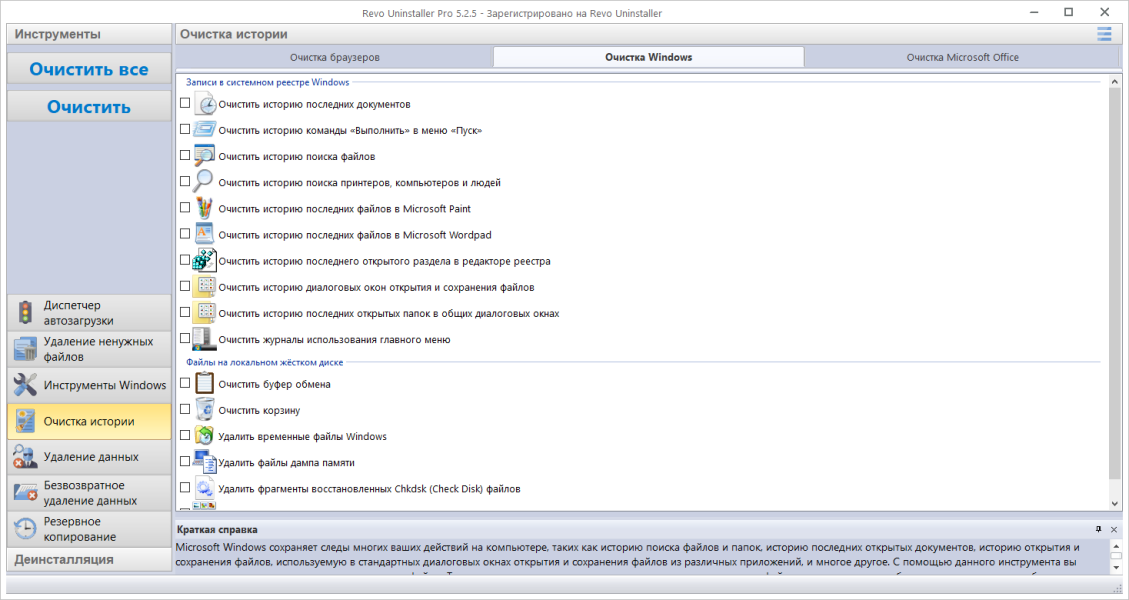Click the registry editor cubes icon
Viewport: 1129px width, 600px height.
tap(205, 260)
